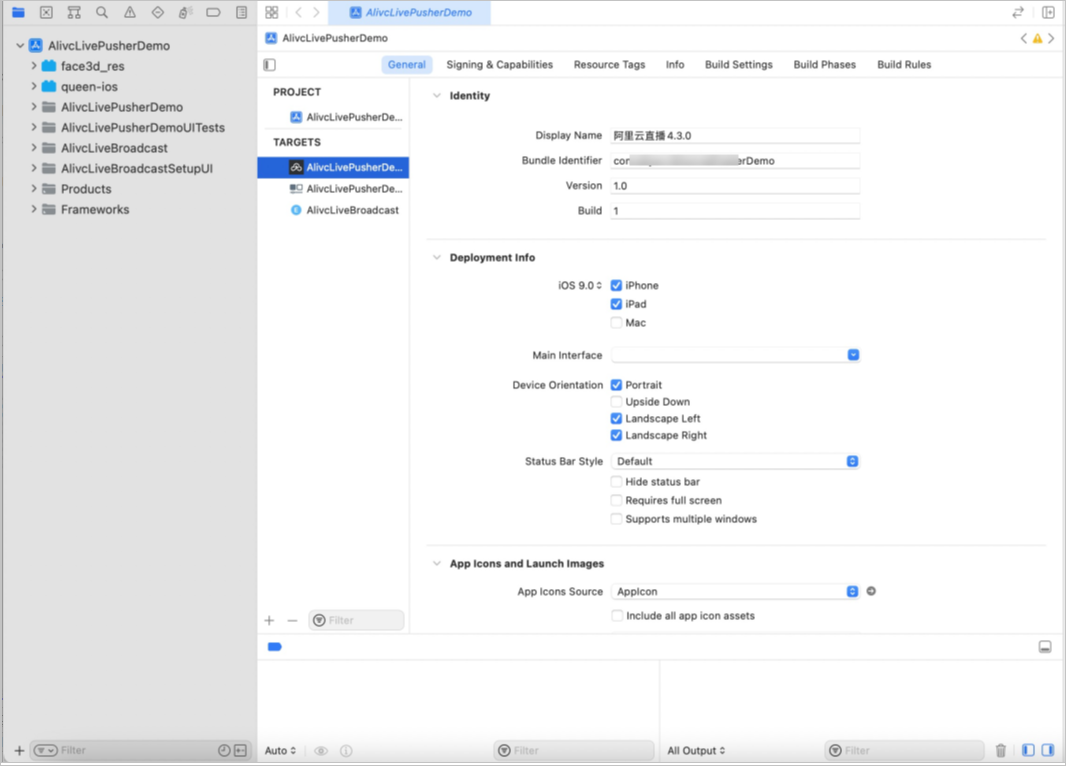1066x766 pixels.
Task: Open the Issue navigator warning icon
Action: pos(130,12)
